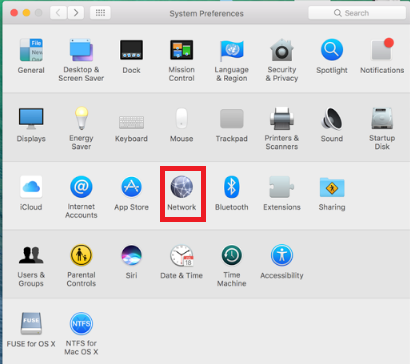Click the Show All grid button
The image size is (410, 364).
pos(100,13)
